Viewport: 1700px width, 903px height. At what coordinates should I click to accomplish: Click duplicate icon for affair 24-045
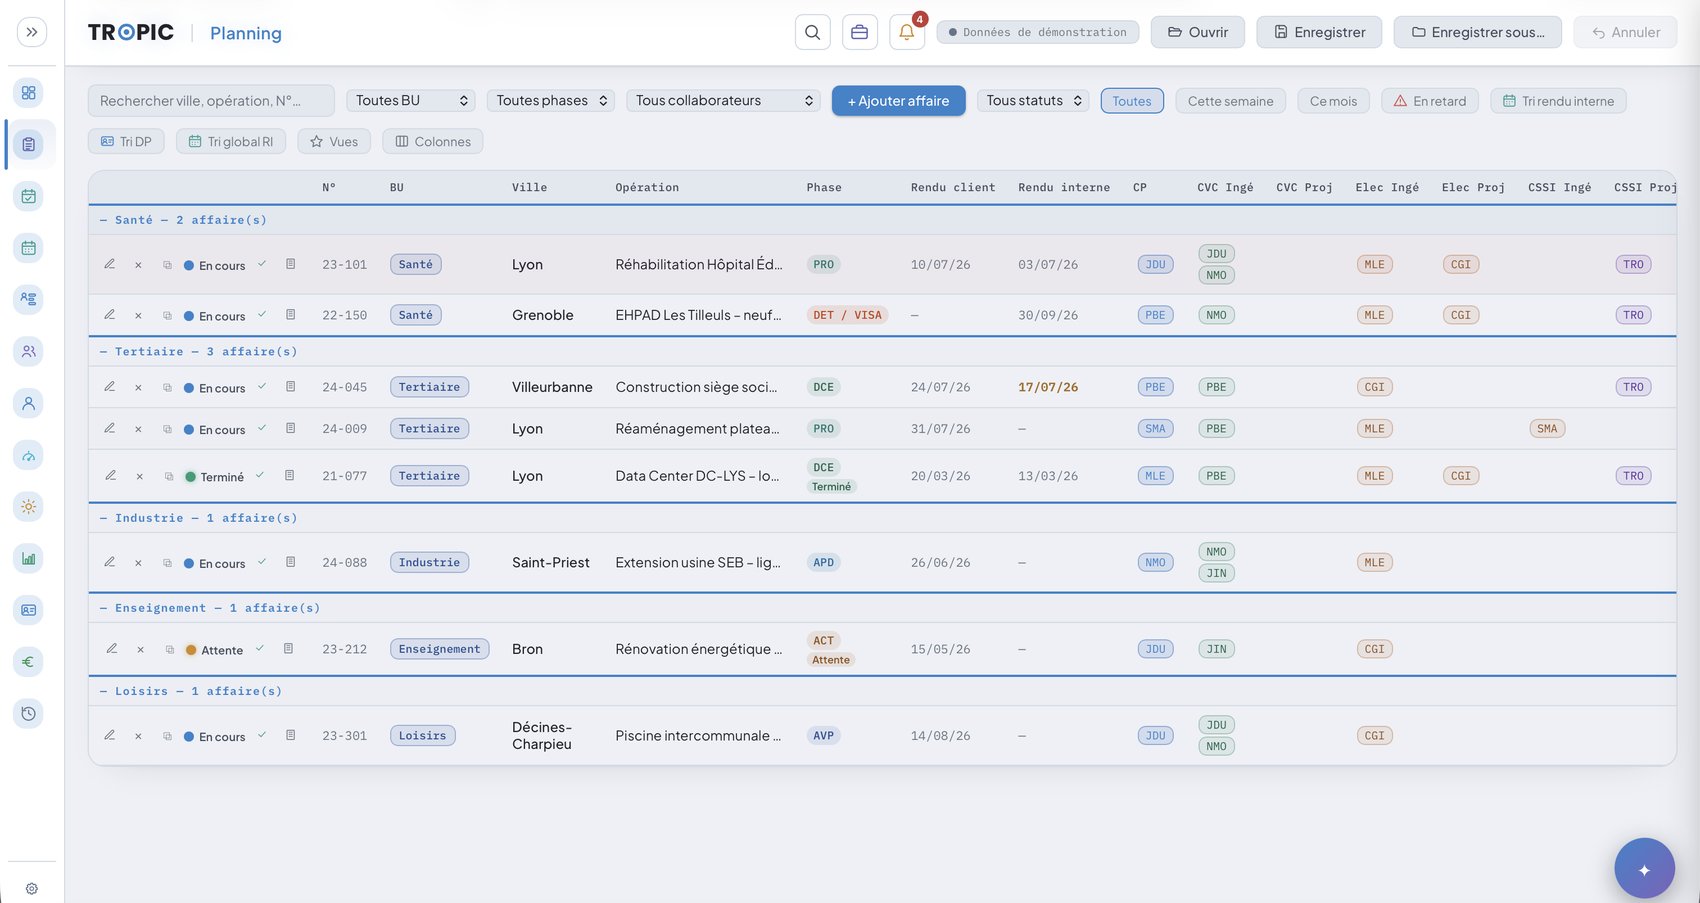tap(167, 387)
